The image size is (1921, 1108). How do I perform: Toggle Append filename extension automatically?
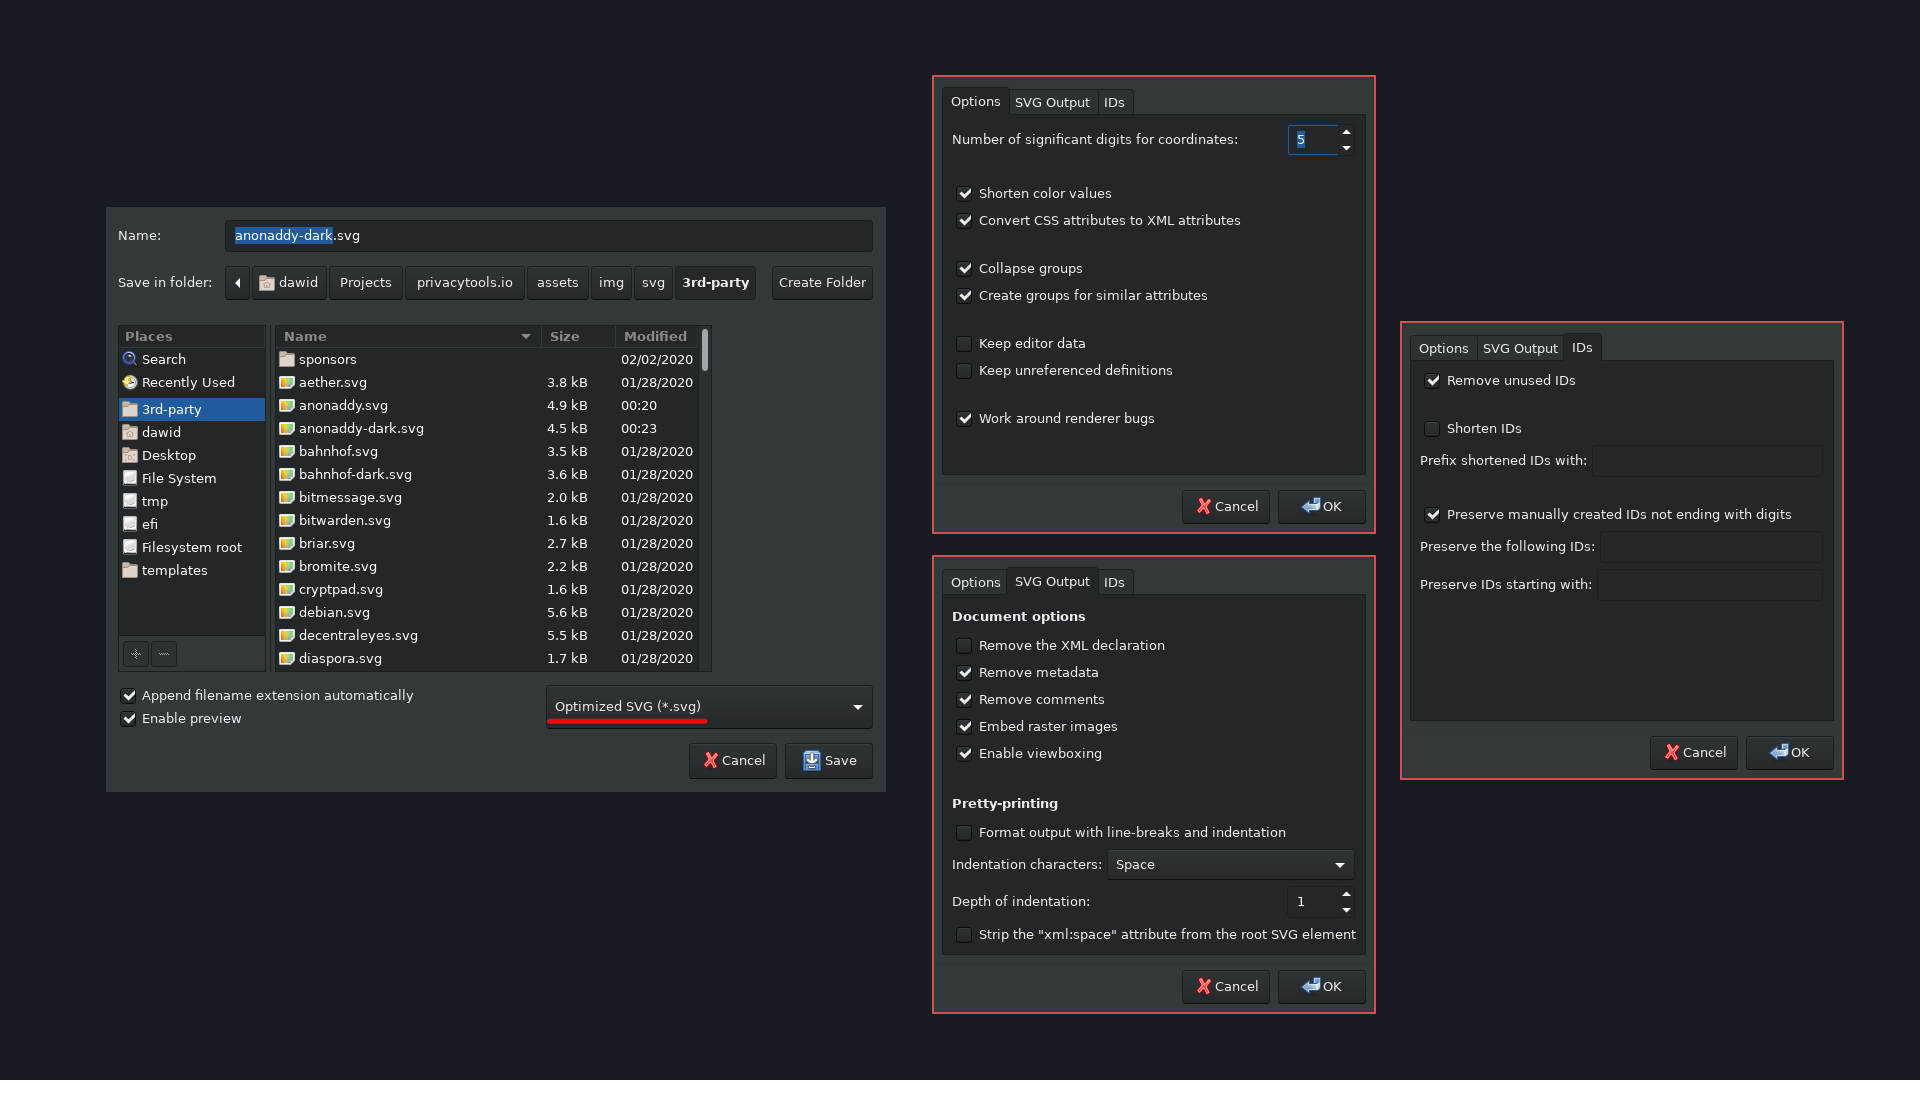[128, 696]
